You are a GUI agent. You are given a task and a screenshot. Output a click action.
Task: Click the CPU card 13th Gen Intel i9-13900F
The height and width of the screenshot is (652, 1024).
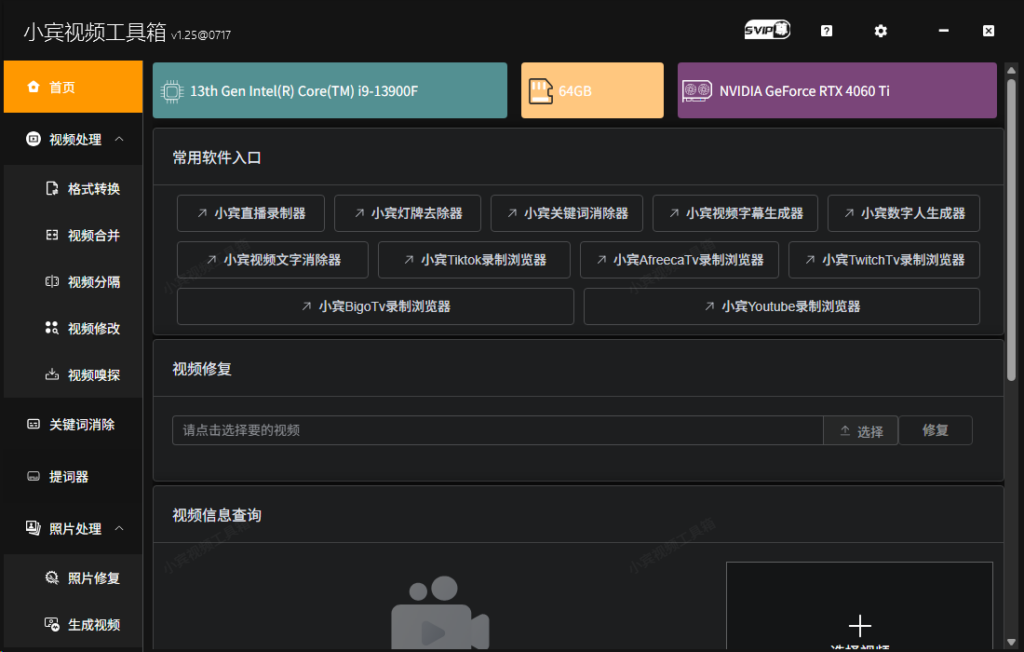point(330,90)
